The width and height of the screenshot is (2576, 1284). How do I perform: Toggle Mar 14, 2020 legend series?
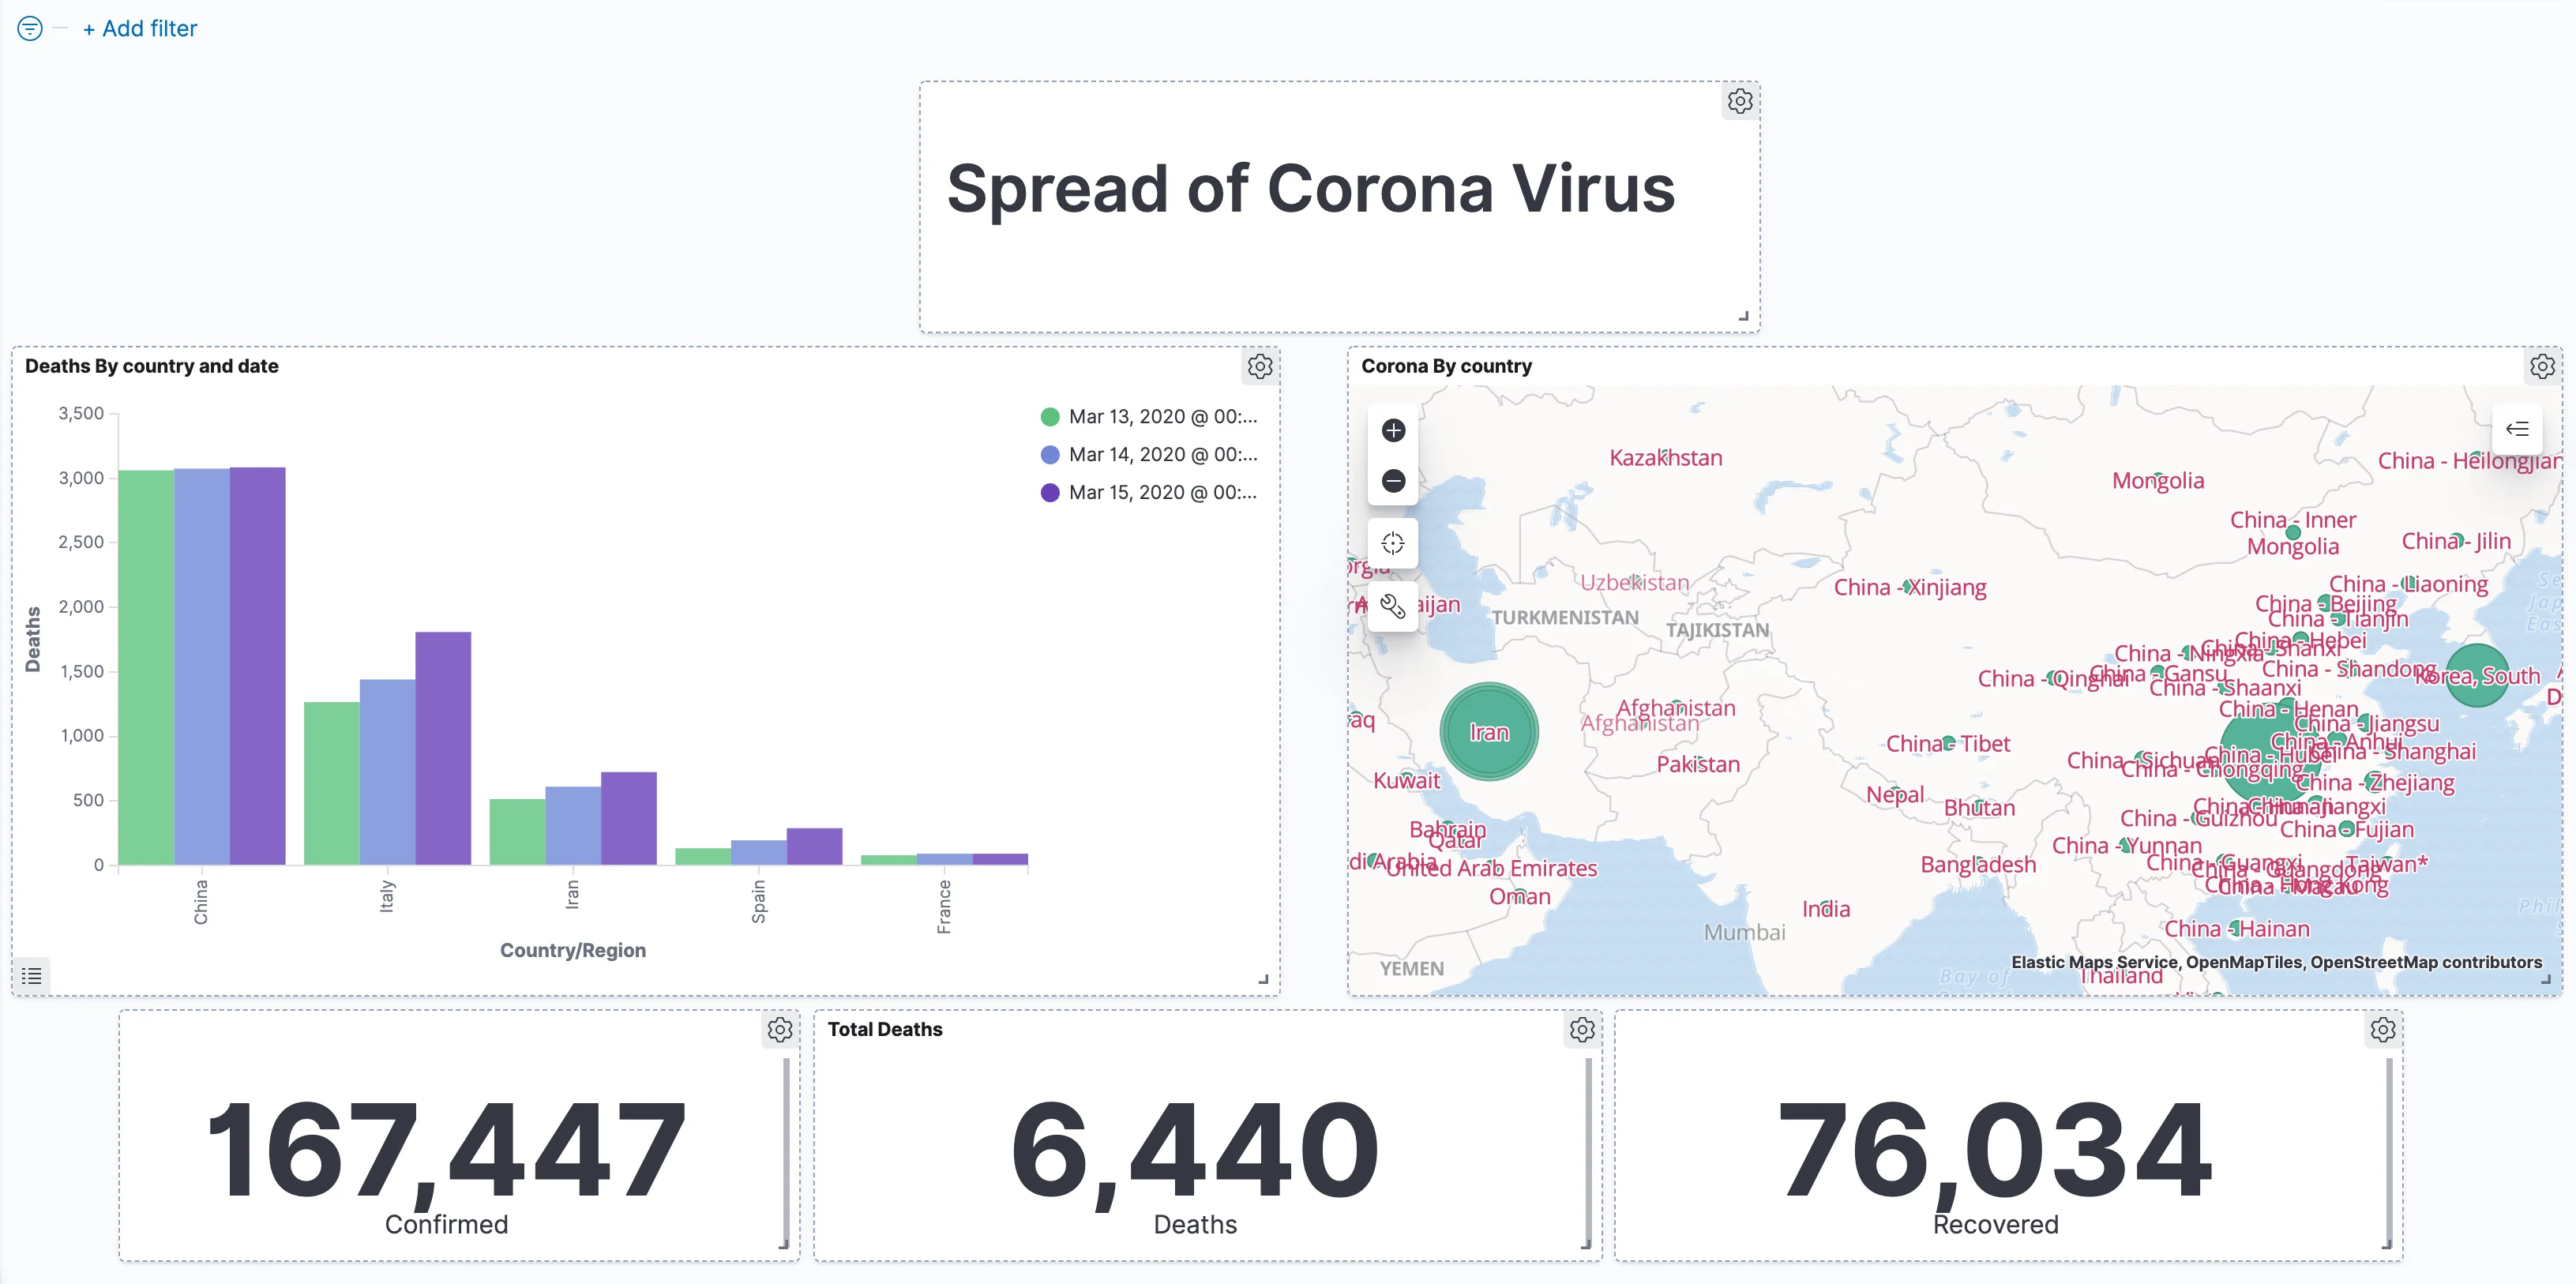[1150, 455]
